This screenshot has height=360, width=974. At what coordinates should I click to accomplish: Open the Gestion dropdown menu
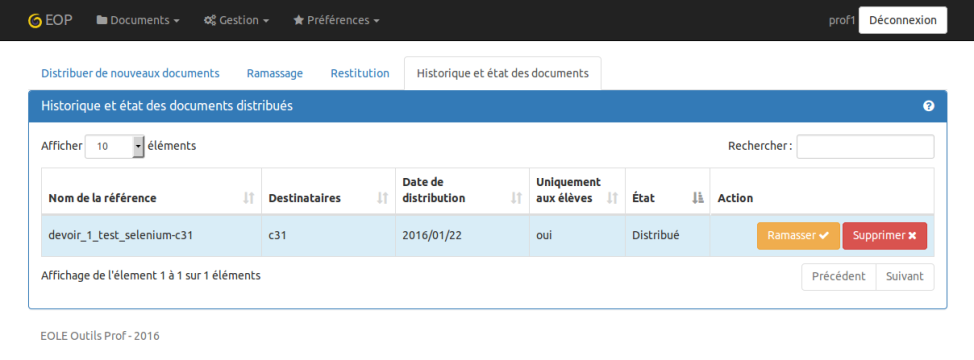coord(236,20)
